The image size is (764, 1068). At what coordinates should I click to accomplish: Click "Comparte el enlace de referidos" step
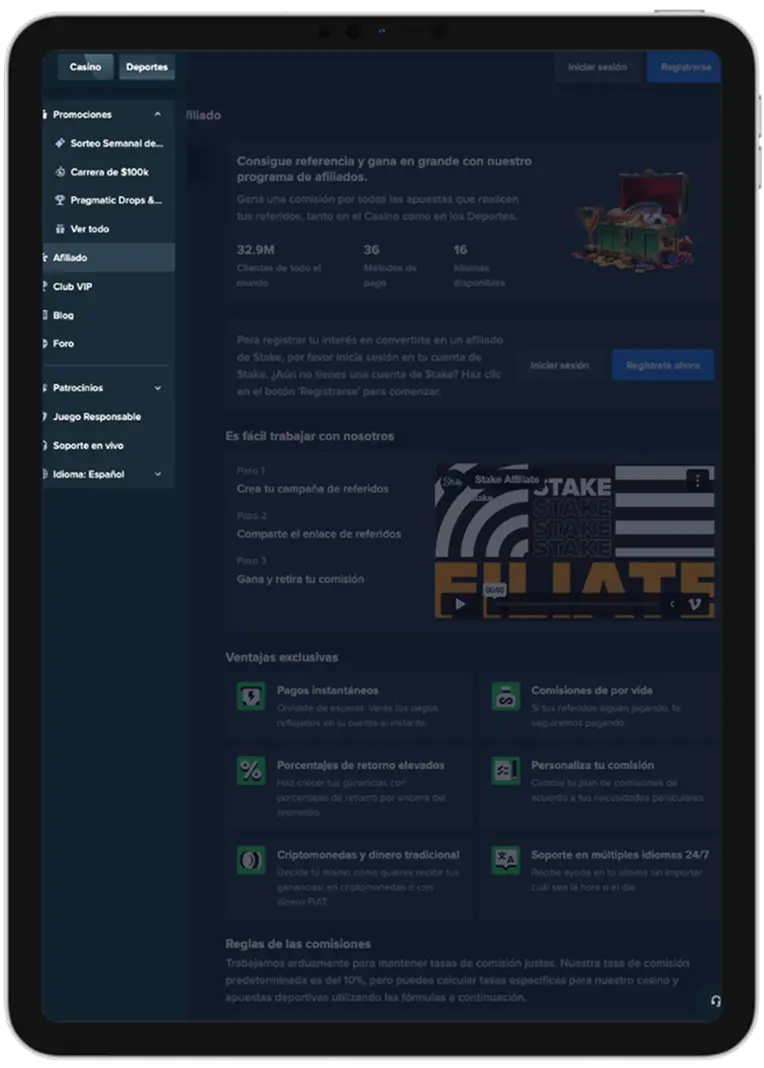[x=319, y=533]
